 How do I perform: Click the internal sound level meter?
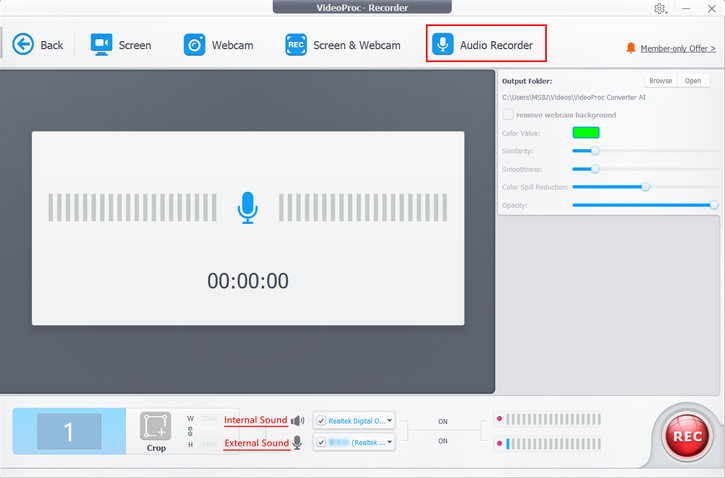pyautogui.click(x=553, y=419)
